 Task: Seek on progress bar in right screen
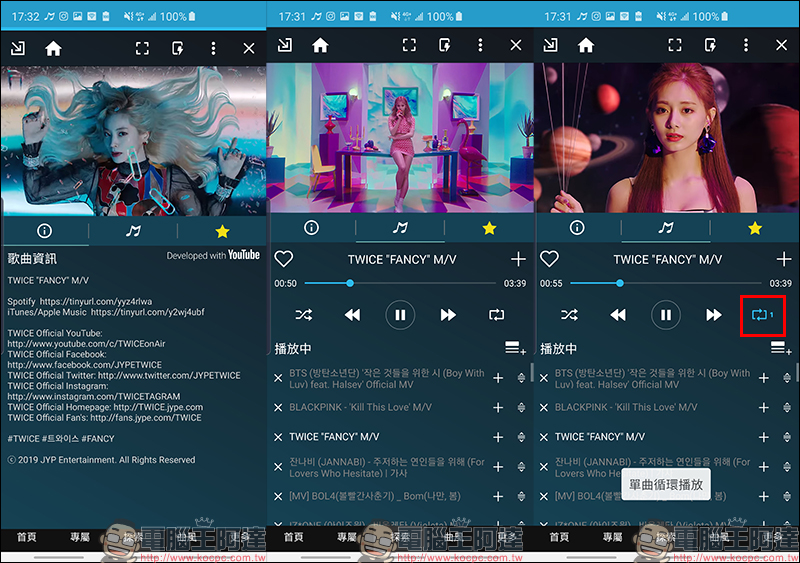click(x=666, y=283)
